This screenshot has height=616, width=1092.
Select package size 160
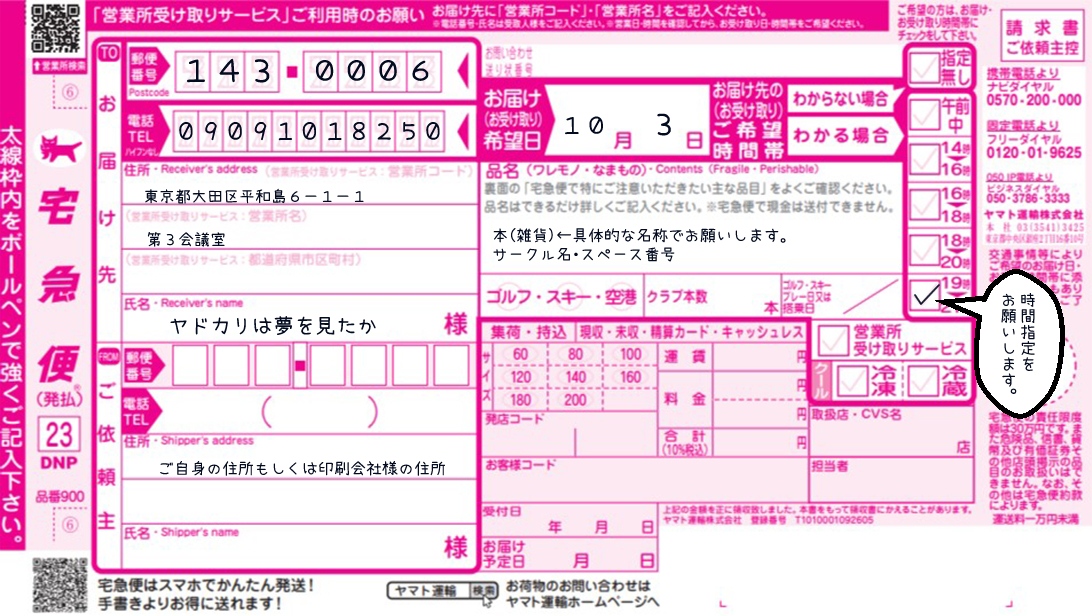[x=630, y=377]
